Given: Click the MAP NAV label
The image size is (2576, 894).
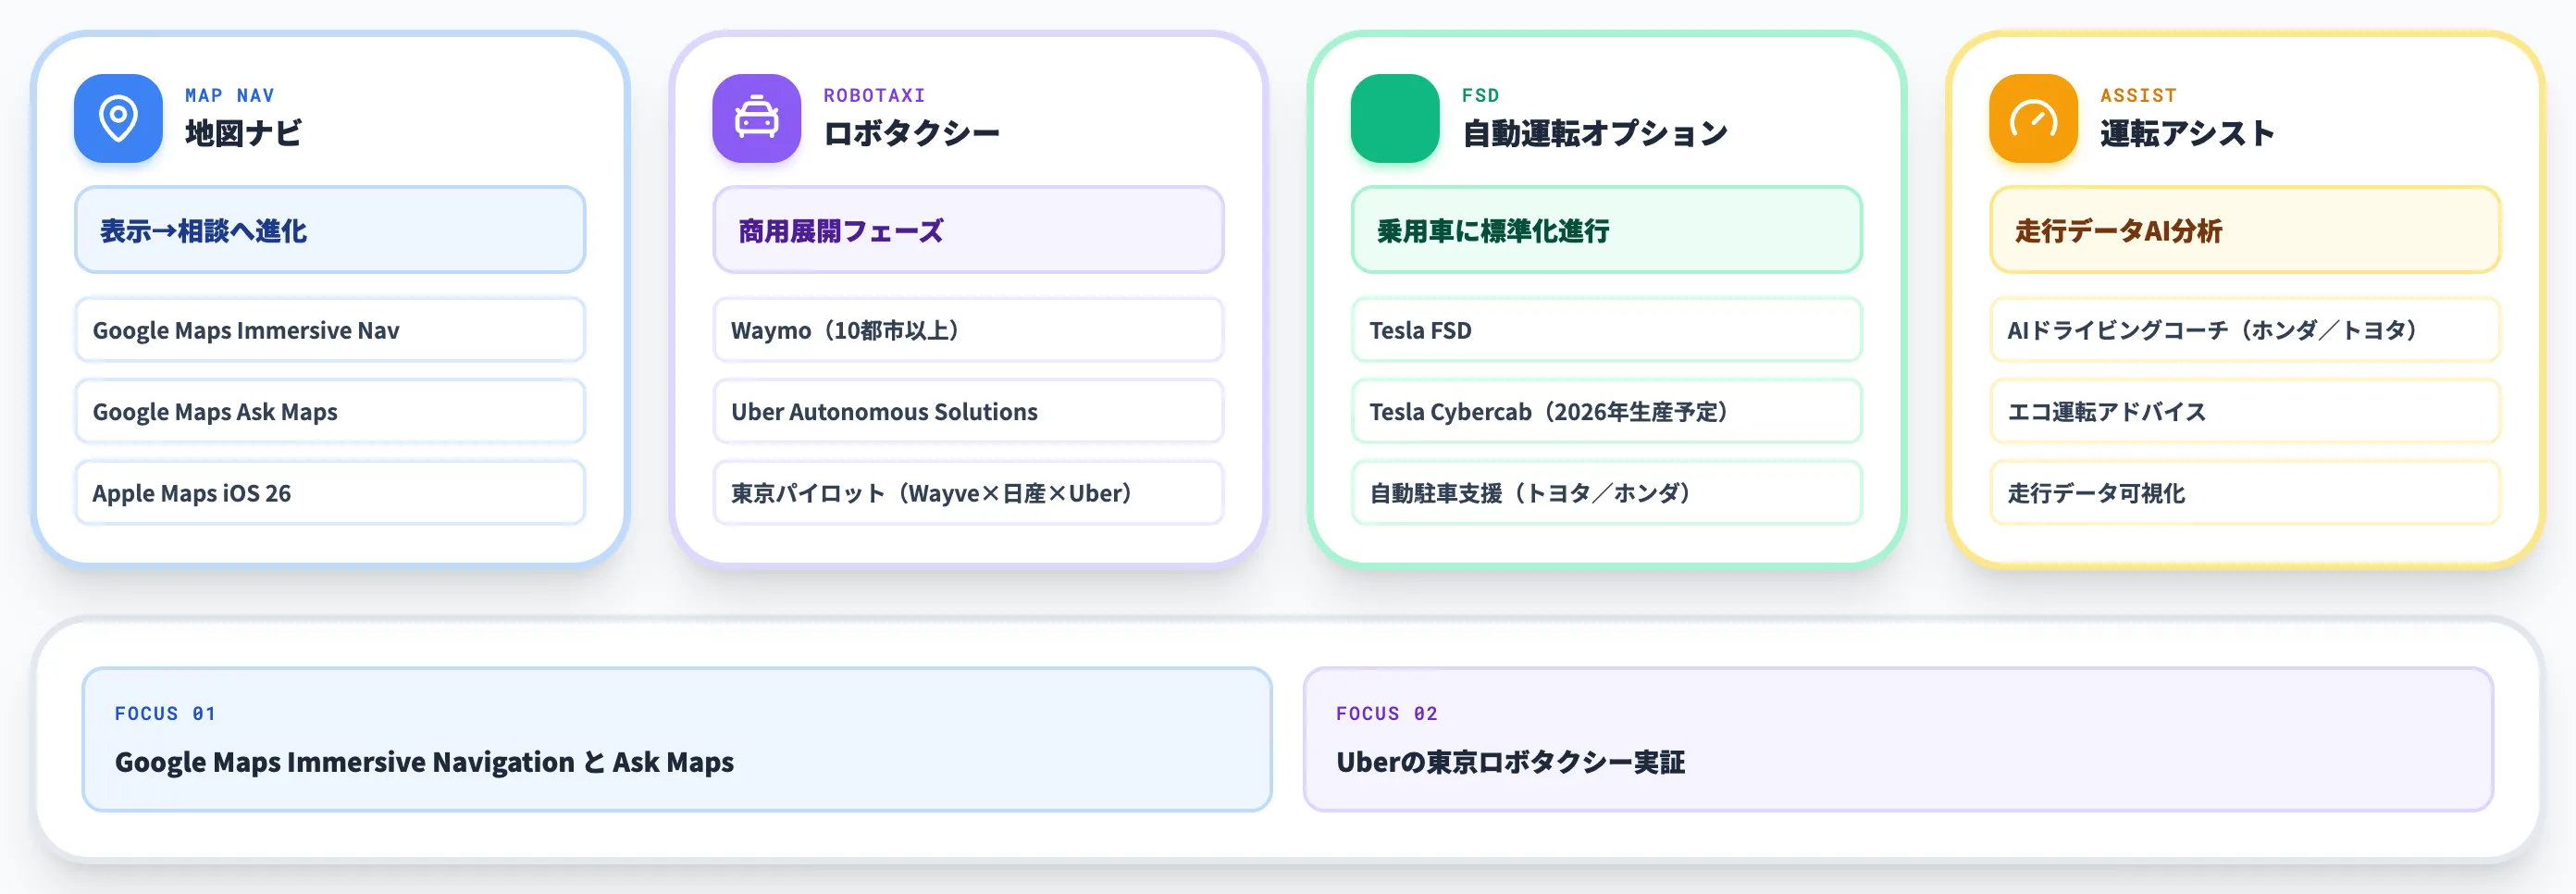Looking at the screenshot, I should (x=229, y=95).
